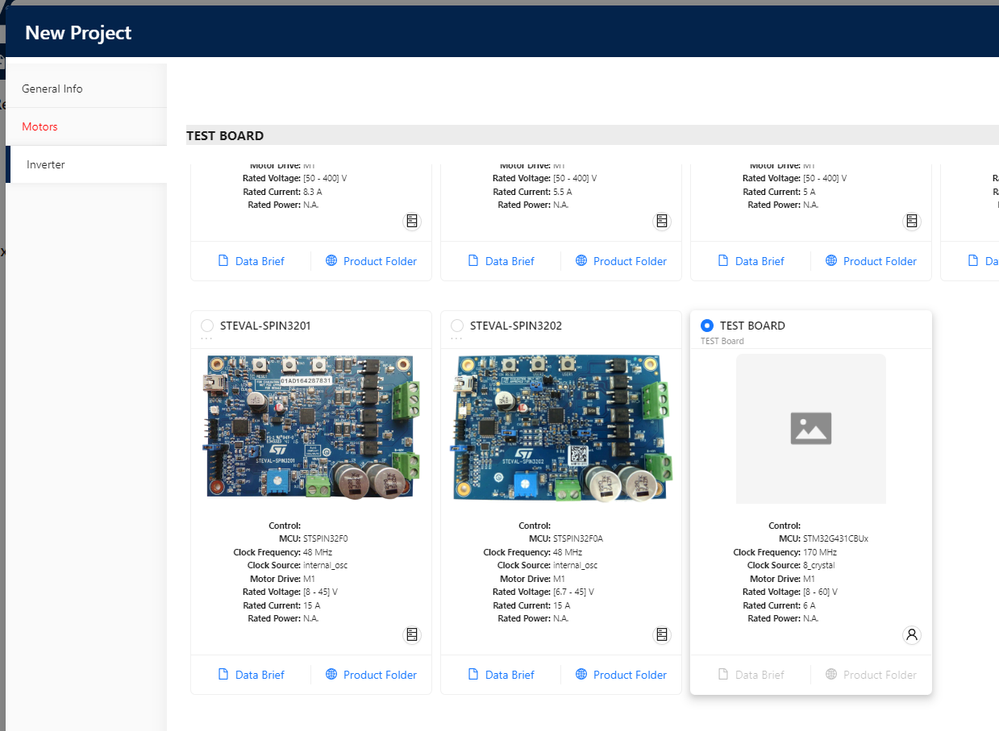Open Data Brief for the 5.5 A board
This screenshot has width=999, height=731.
[501, 261]
